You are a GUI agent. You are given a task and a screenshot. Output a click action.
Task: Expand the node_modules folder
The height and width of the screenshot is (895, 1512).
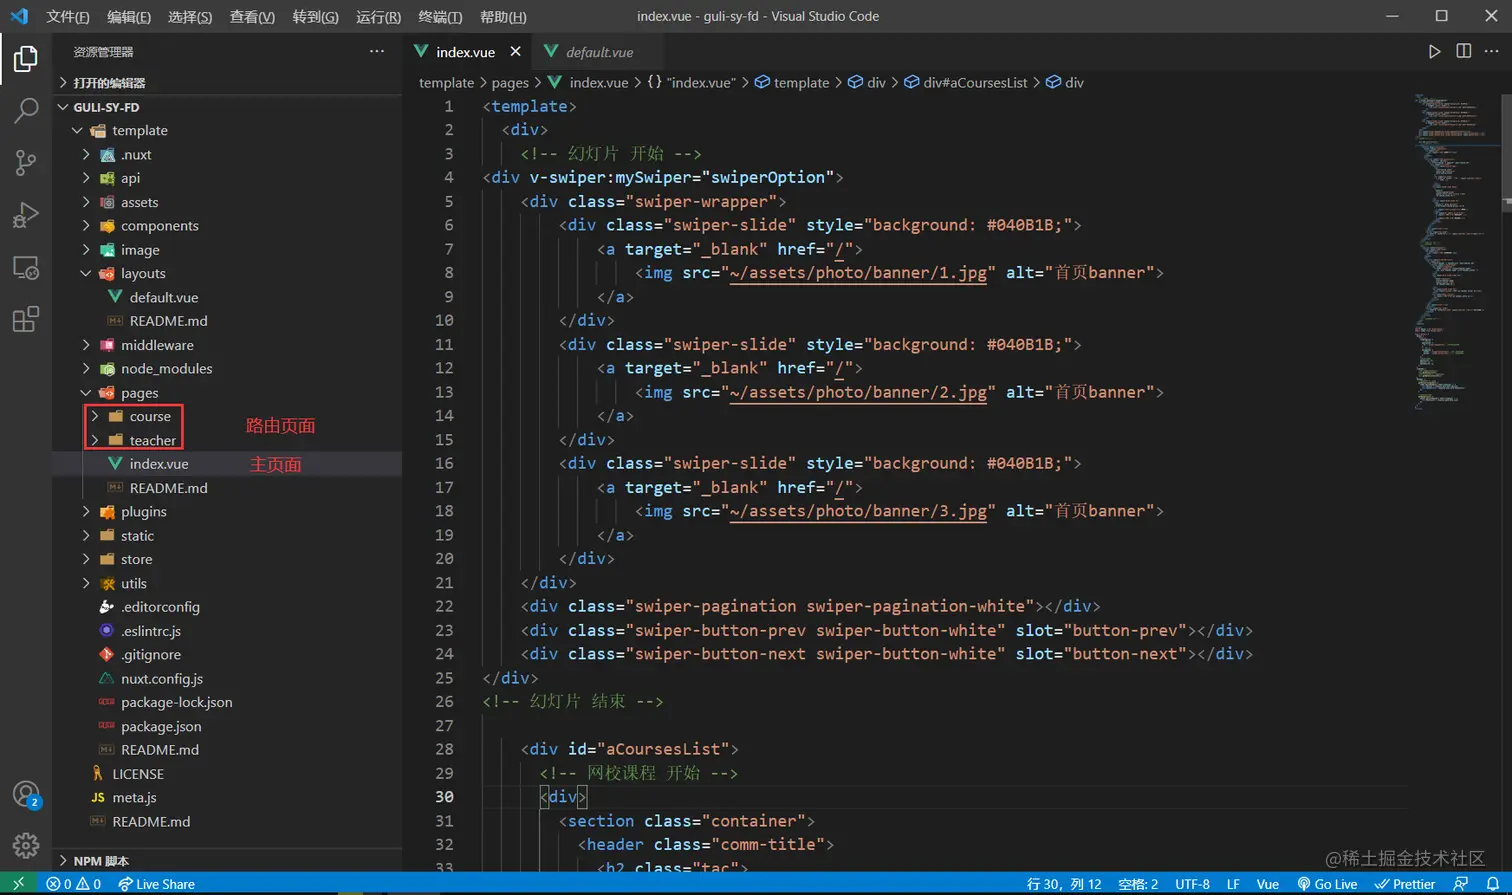click(228, 369)
